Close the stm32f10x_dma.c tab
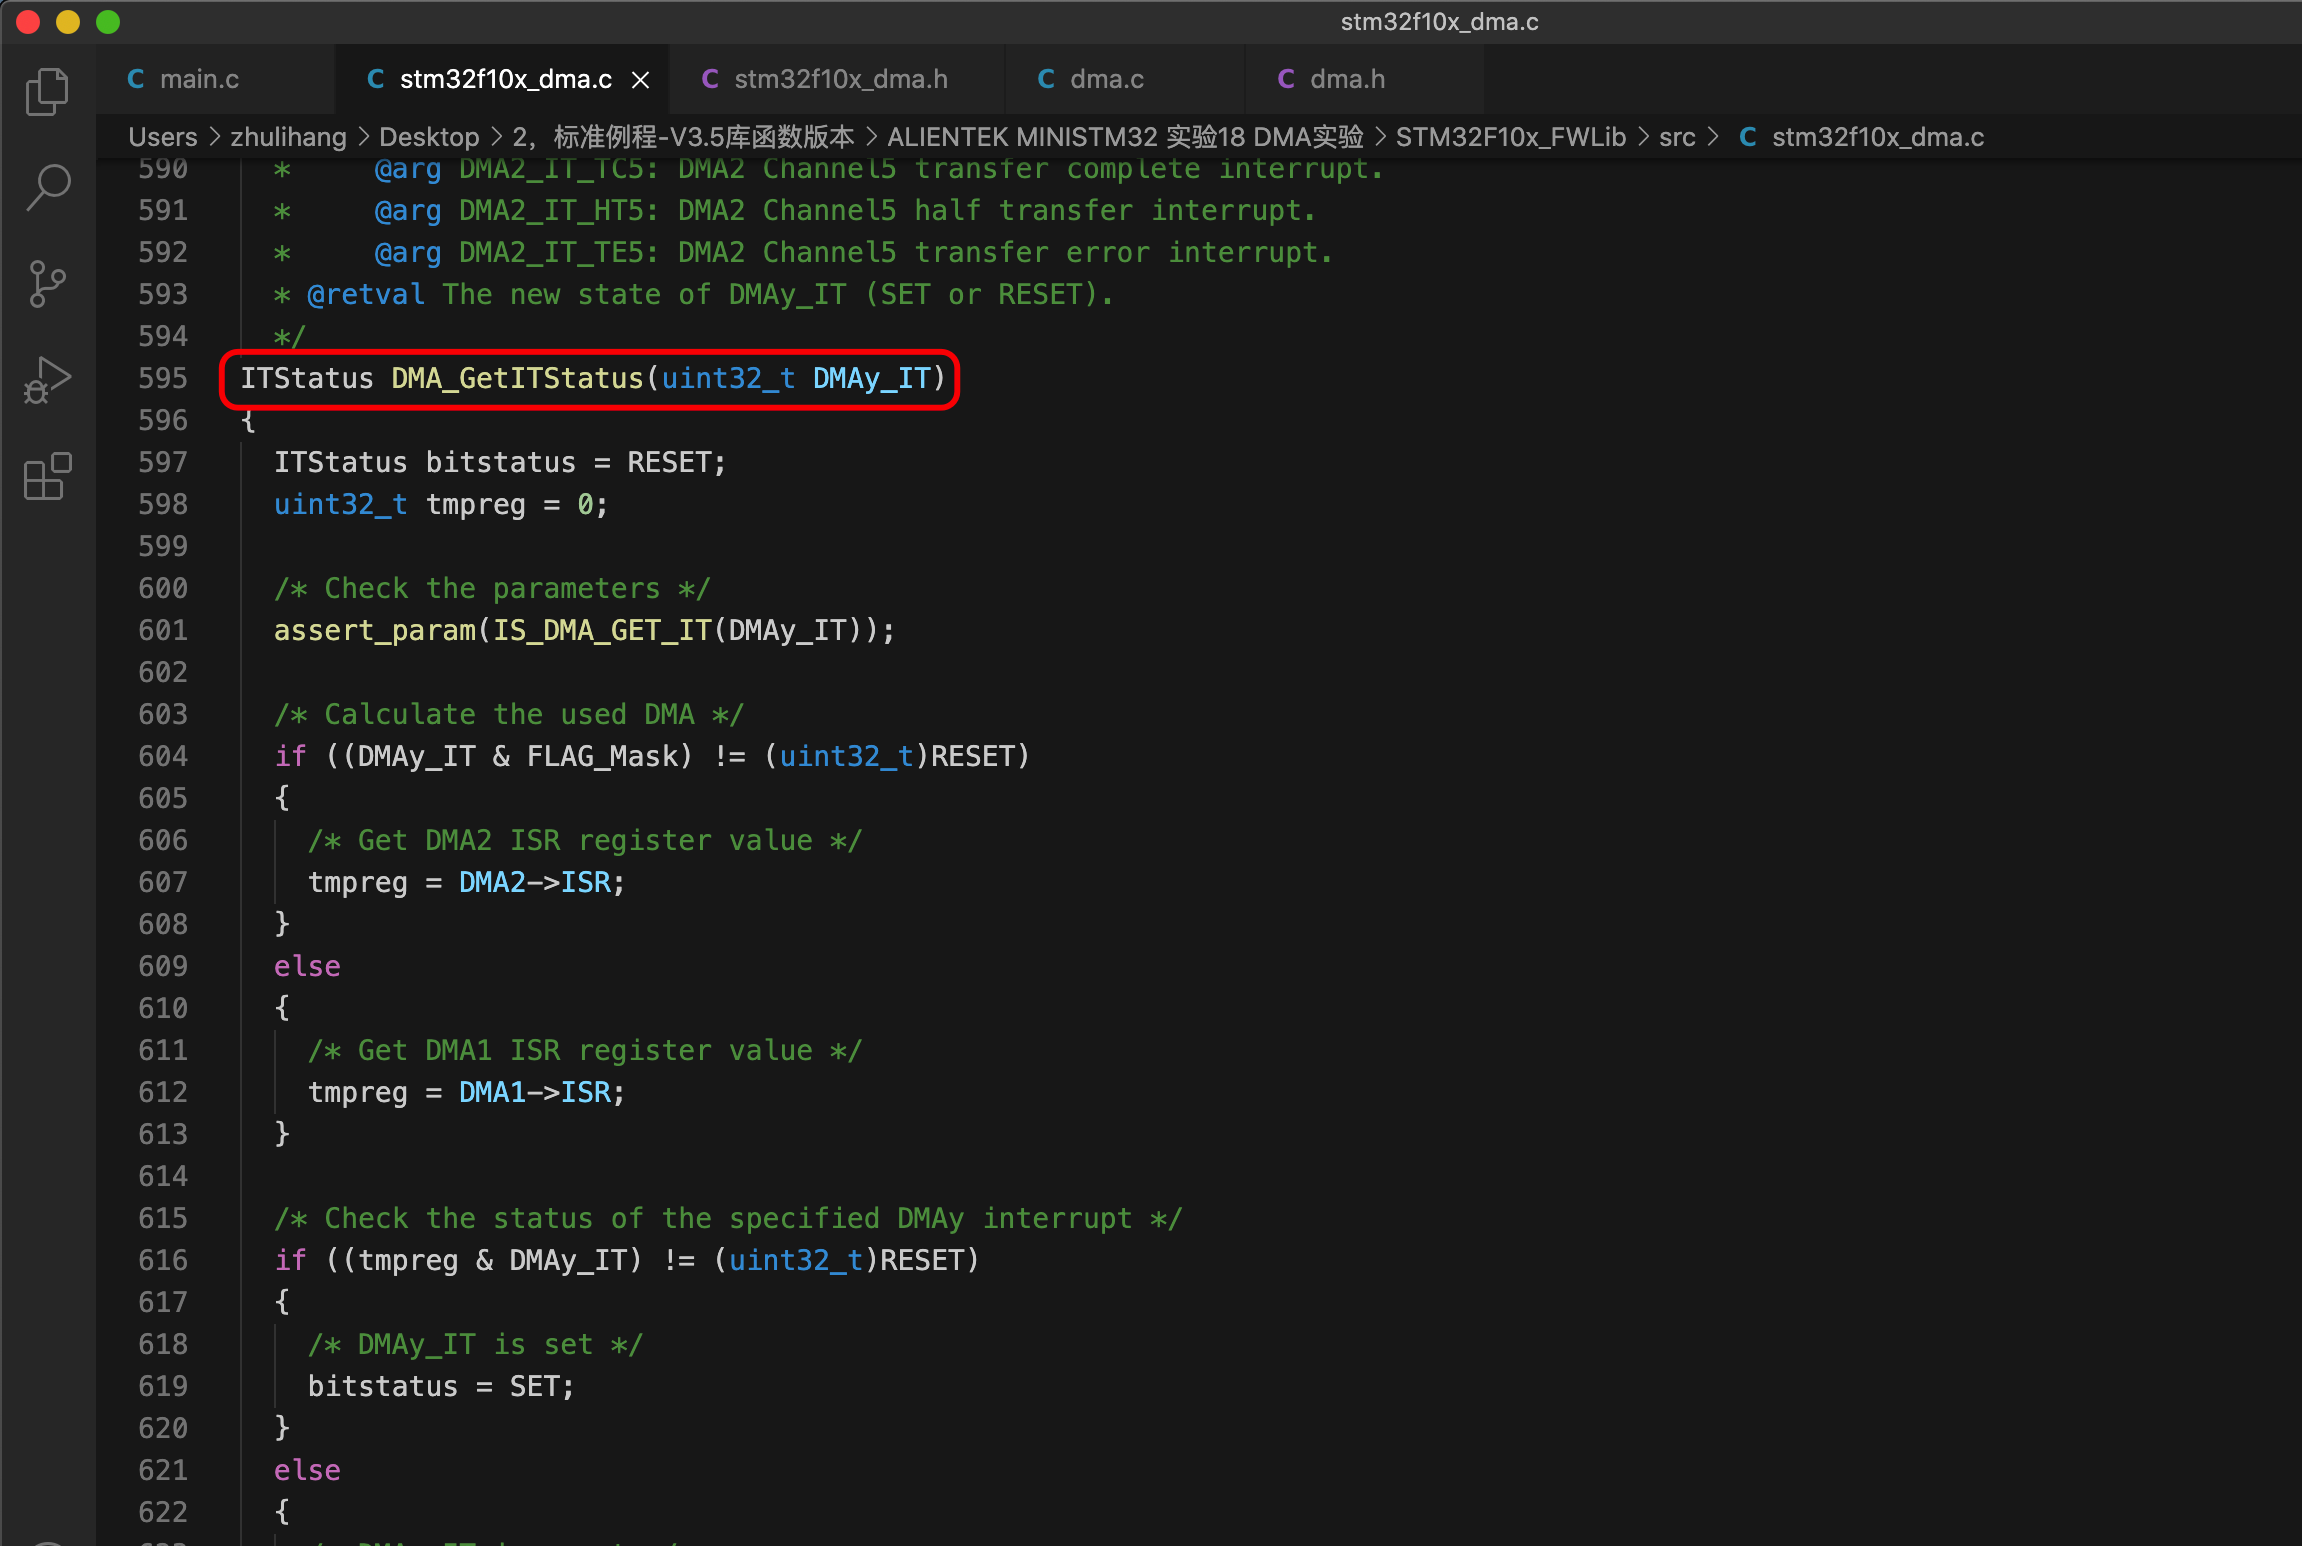 641,78
